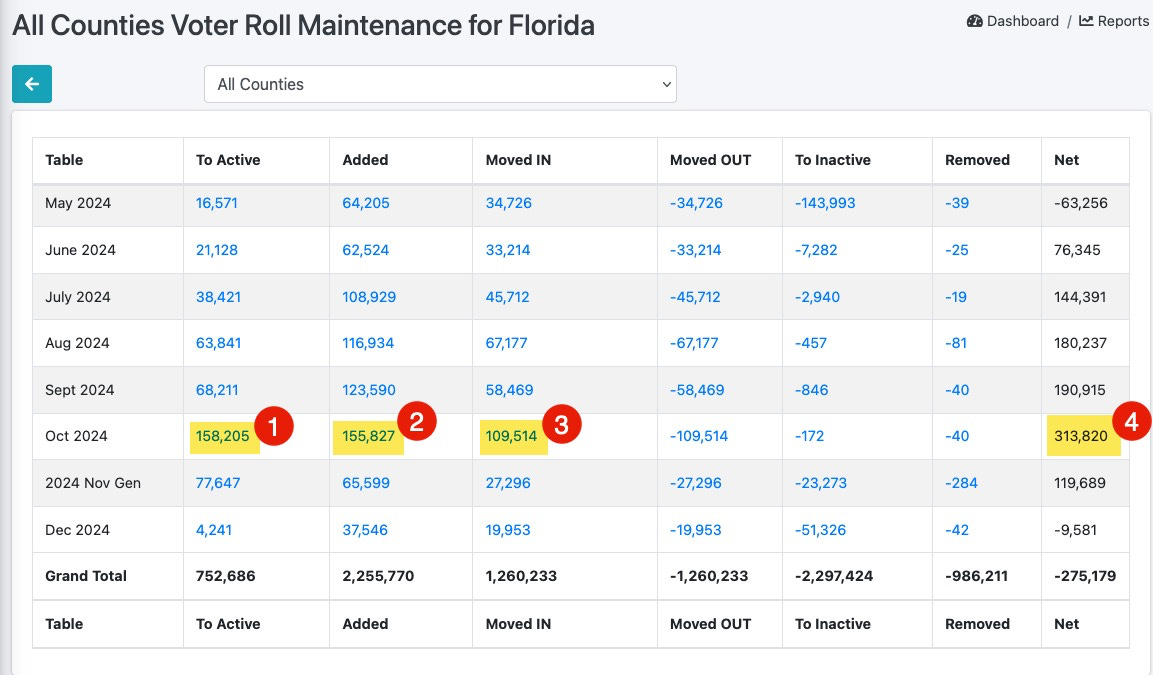This screenshot has height=675, width=1153.
Task: Click the top To Active column header
Action: pyautogui.click(x=228, y=160)
